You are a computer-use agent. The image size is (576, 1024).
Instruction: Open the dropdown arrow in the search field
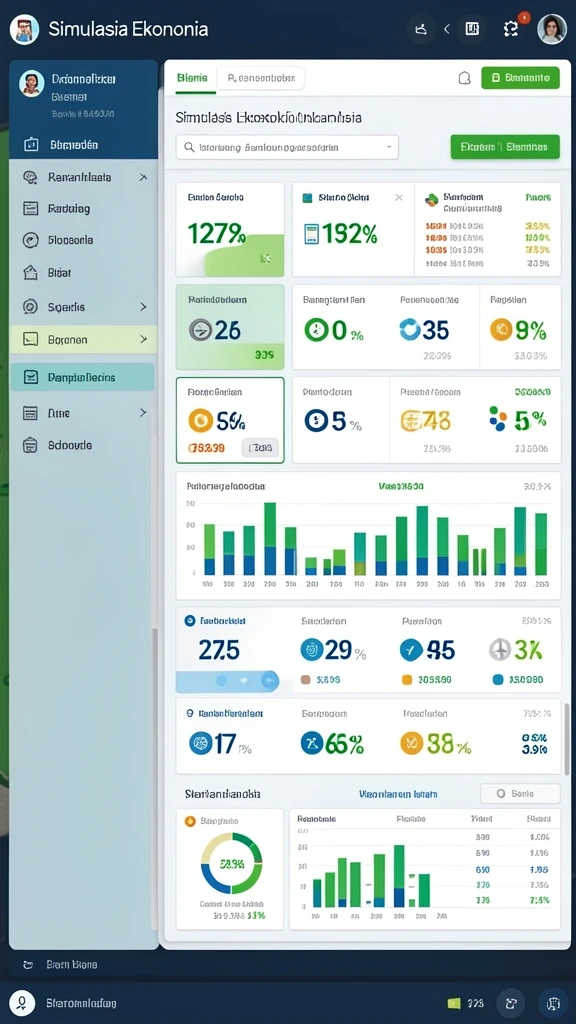(x=389, y=147)
